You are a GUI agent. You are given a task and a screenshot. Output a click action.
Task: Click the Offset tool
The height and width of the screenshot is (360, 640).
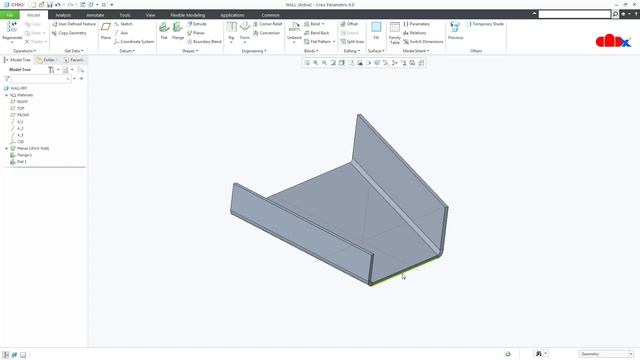(x=349, y=24)
